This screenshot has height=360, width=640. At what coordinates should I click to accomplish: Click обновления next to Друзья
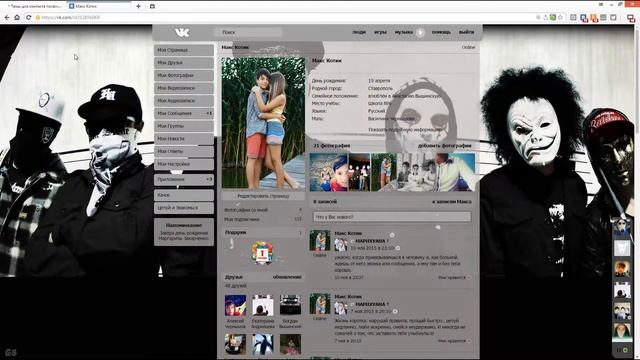point(287,277)
